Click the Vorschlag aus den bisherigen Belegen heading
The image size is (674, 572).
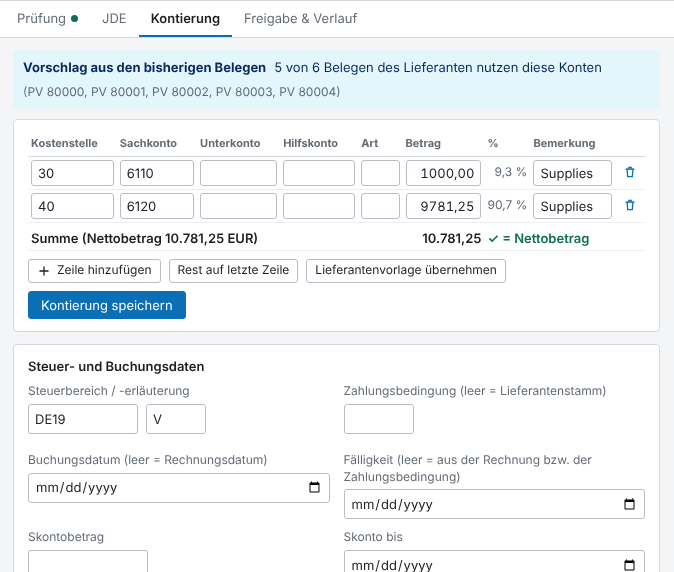tap(144, 67)
